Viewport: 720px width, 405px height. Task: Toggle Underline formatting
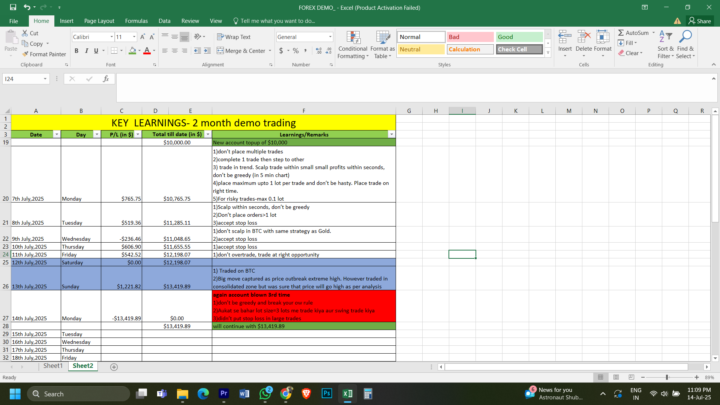96,51
